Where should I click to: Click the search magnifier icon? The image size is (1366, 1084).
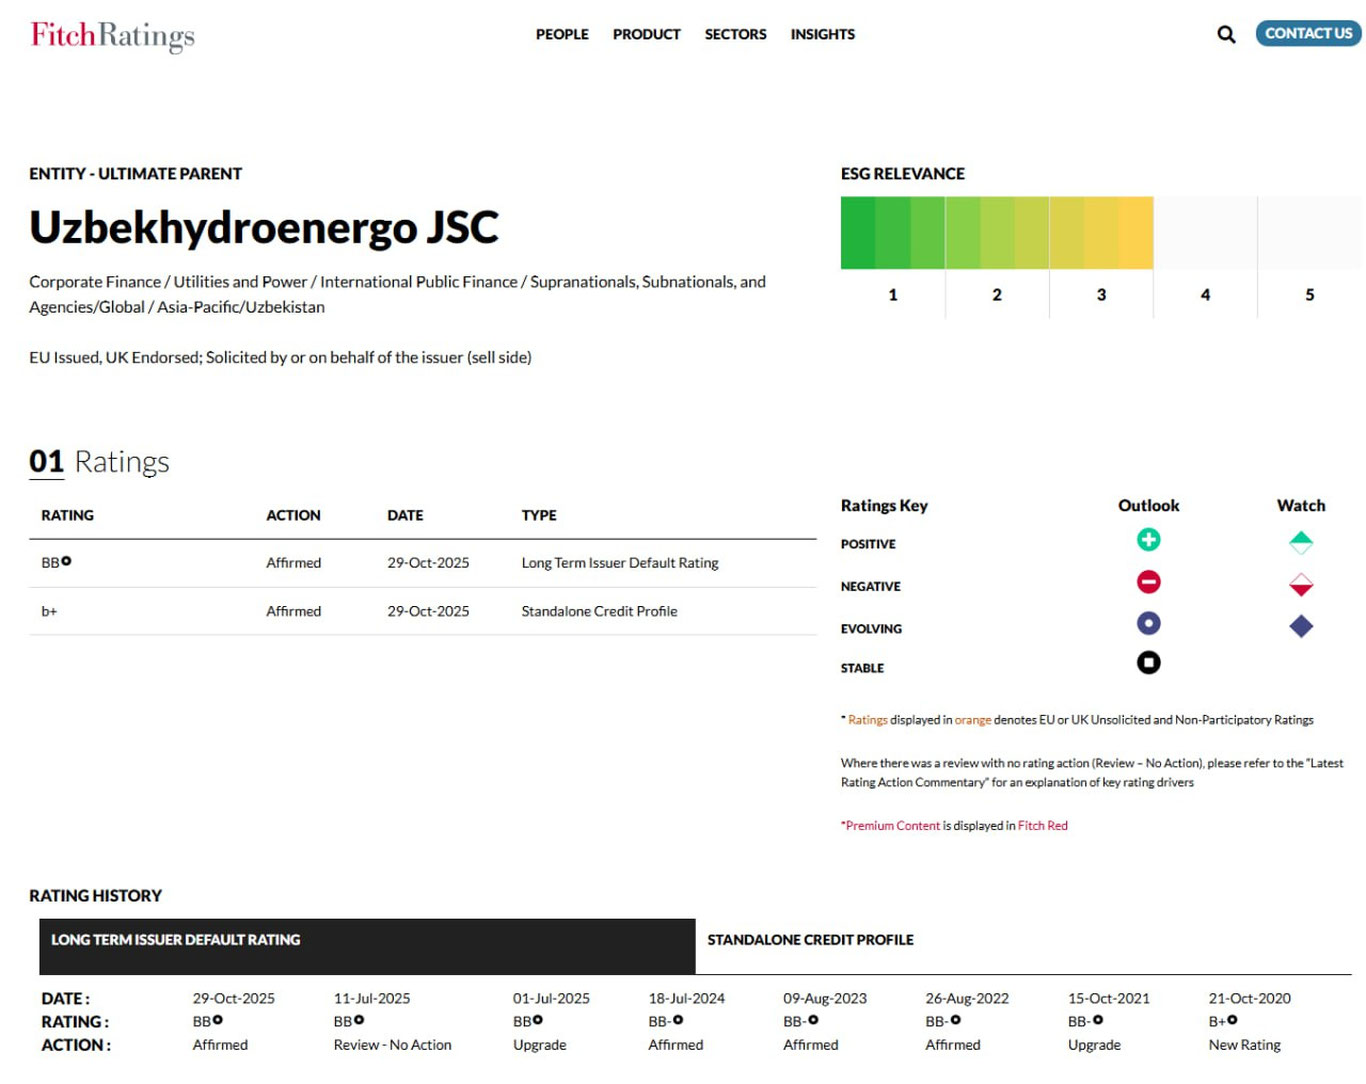click(x=1225, y=34)
